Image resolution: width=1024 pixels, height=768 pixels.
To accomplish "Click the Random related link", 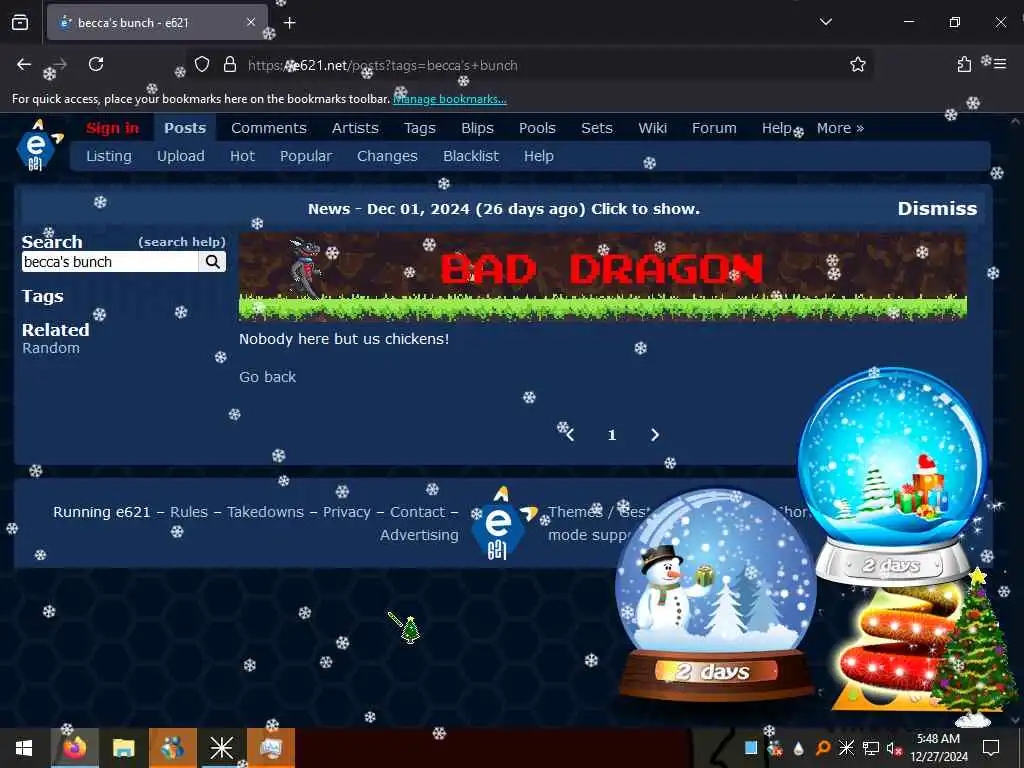I will tap(51, 348).
